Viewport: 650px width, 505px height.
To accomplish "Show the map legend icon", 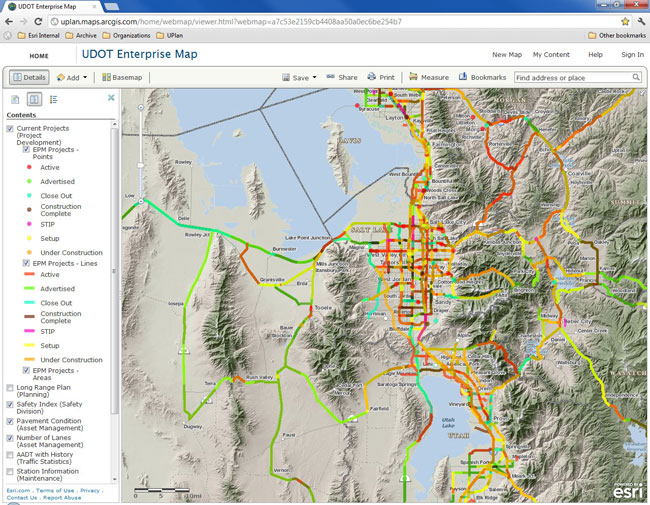I will (x=53, y=100).
